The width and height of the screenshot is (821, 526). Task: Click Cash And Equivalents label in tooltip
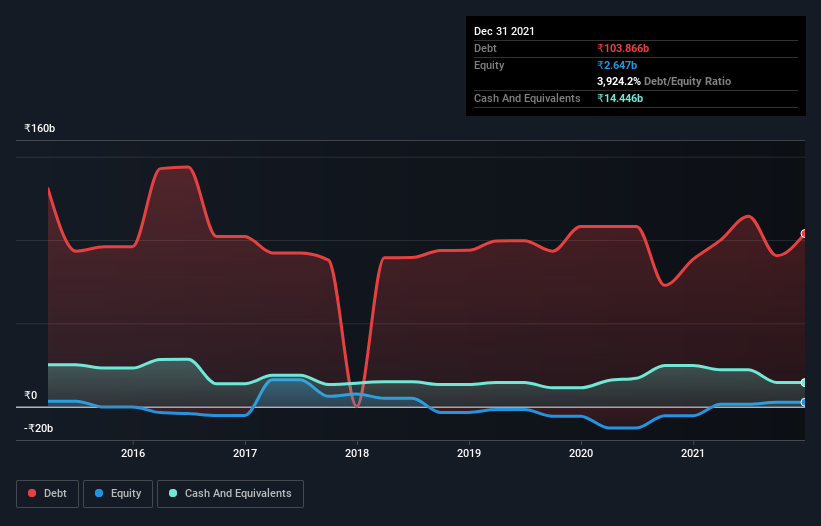(527, 98)
